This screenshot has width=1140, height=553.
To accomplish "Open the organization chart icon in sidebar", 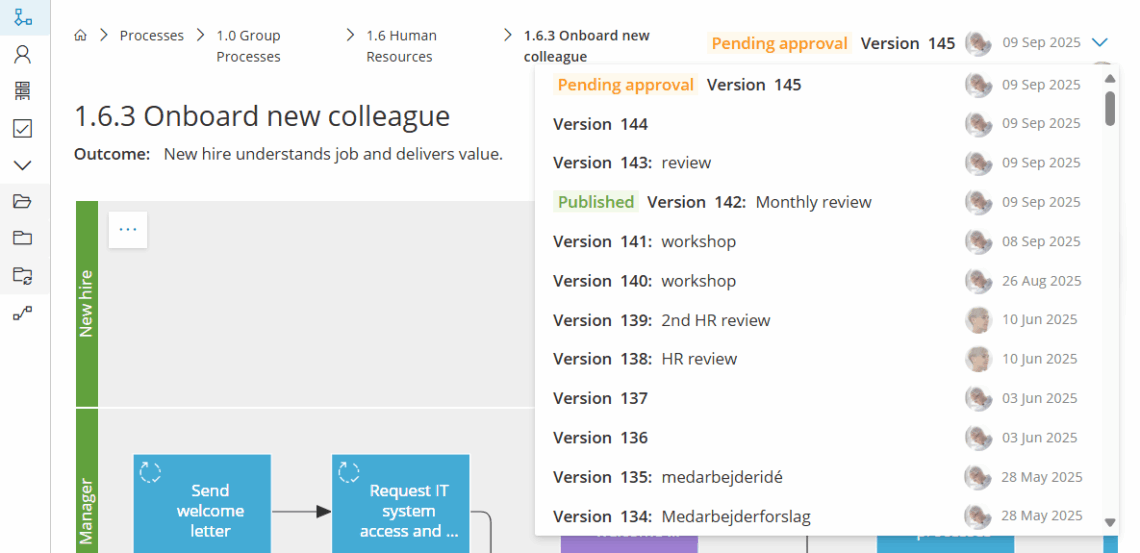I will [x=22, y=91].
